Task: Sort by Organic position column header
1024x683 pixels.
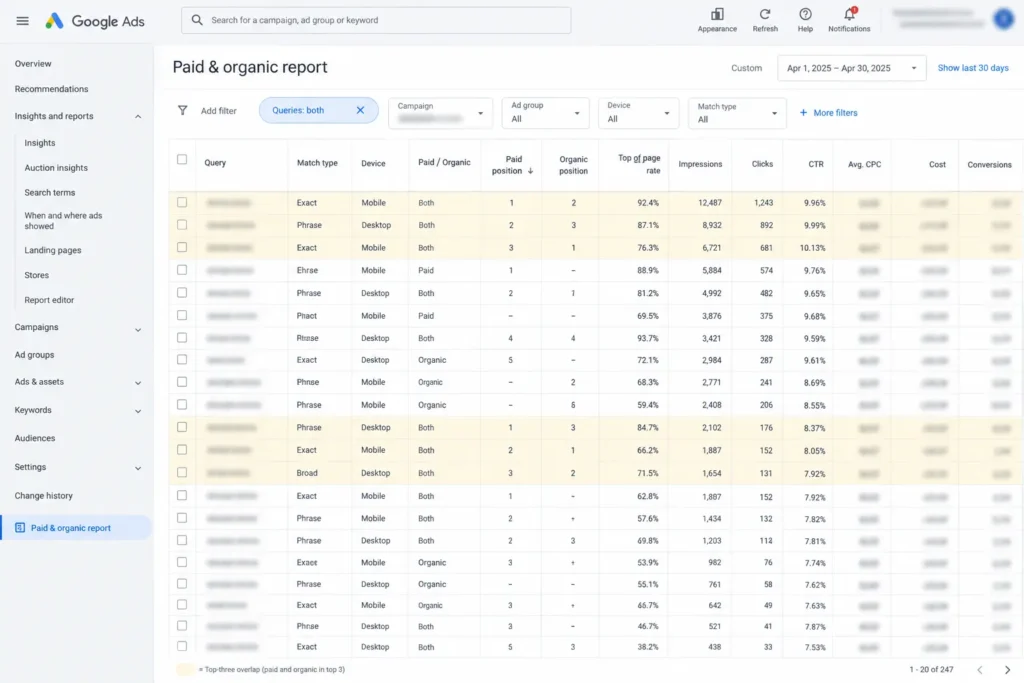Action: (573, 165)
